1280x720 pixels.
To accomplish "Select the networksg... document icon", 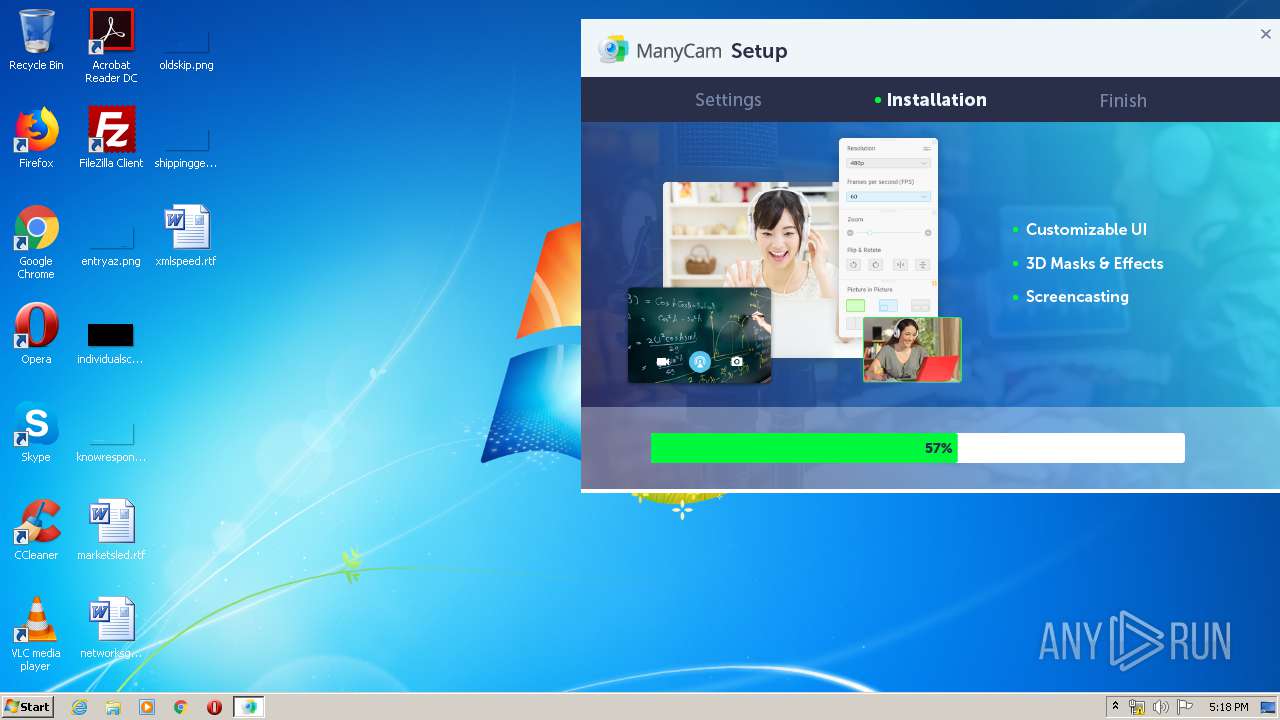I will (111, 628).
